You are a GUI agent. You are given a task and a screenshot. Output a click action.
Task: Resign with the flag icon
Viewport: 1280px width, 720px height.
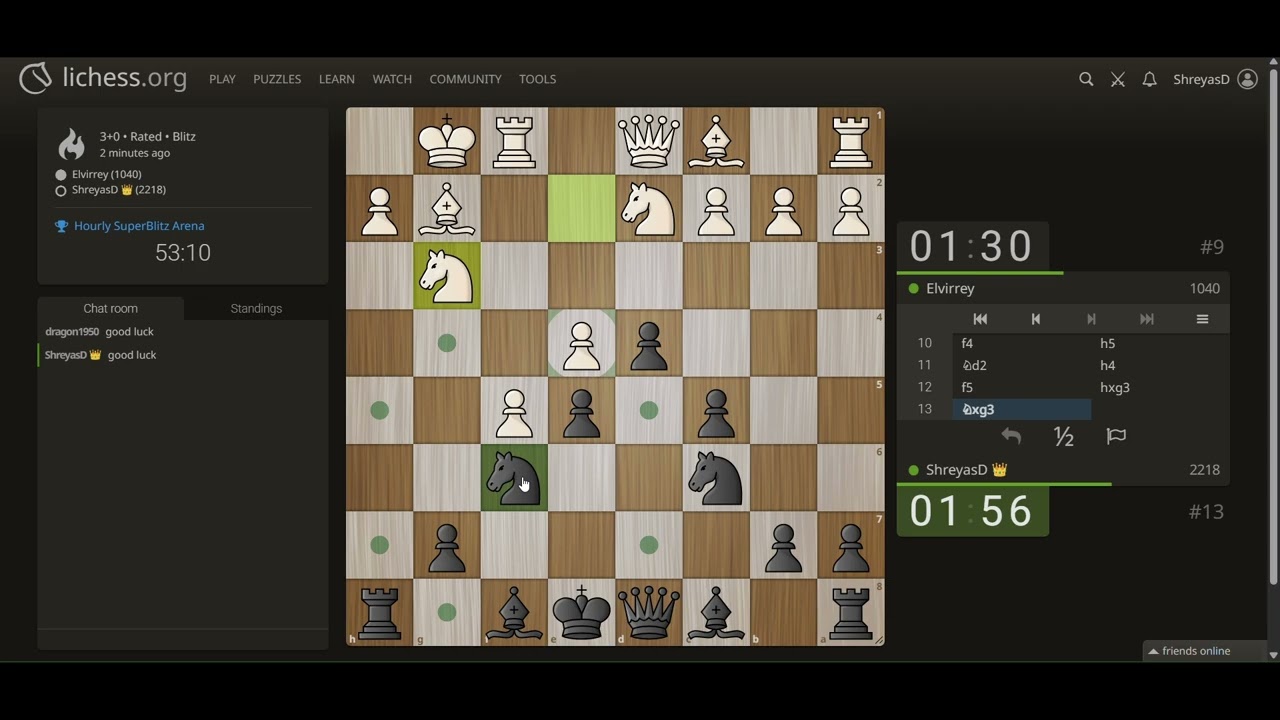tap(1116, 437)
